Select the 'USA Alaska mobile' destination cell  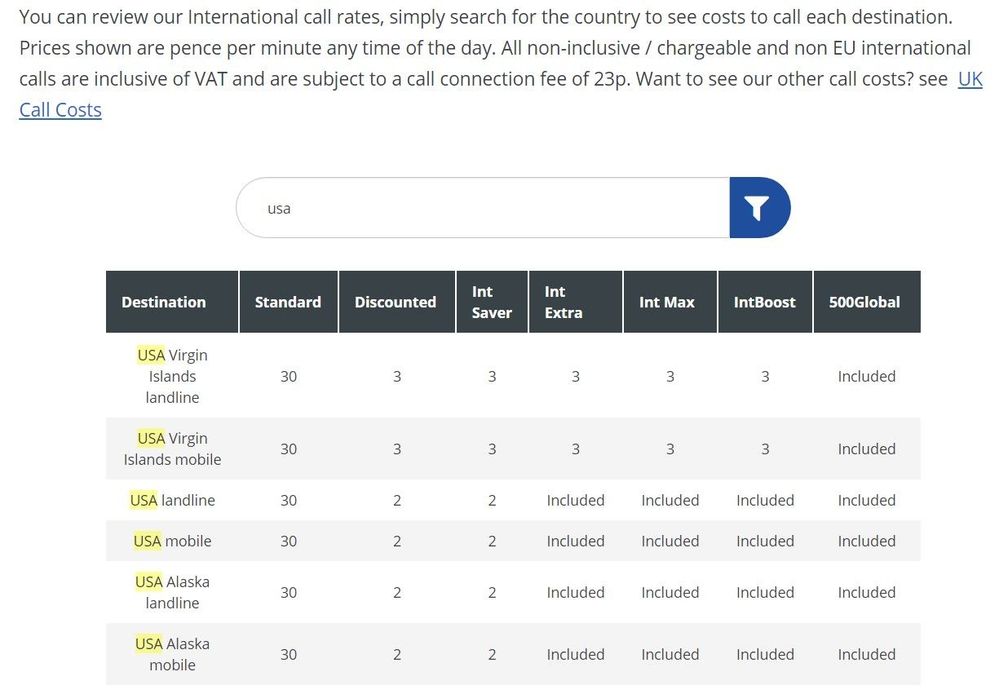click(172, 654)
